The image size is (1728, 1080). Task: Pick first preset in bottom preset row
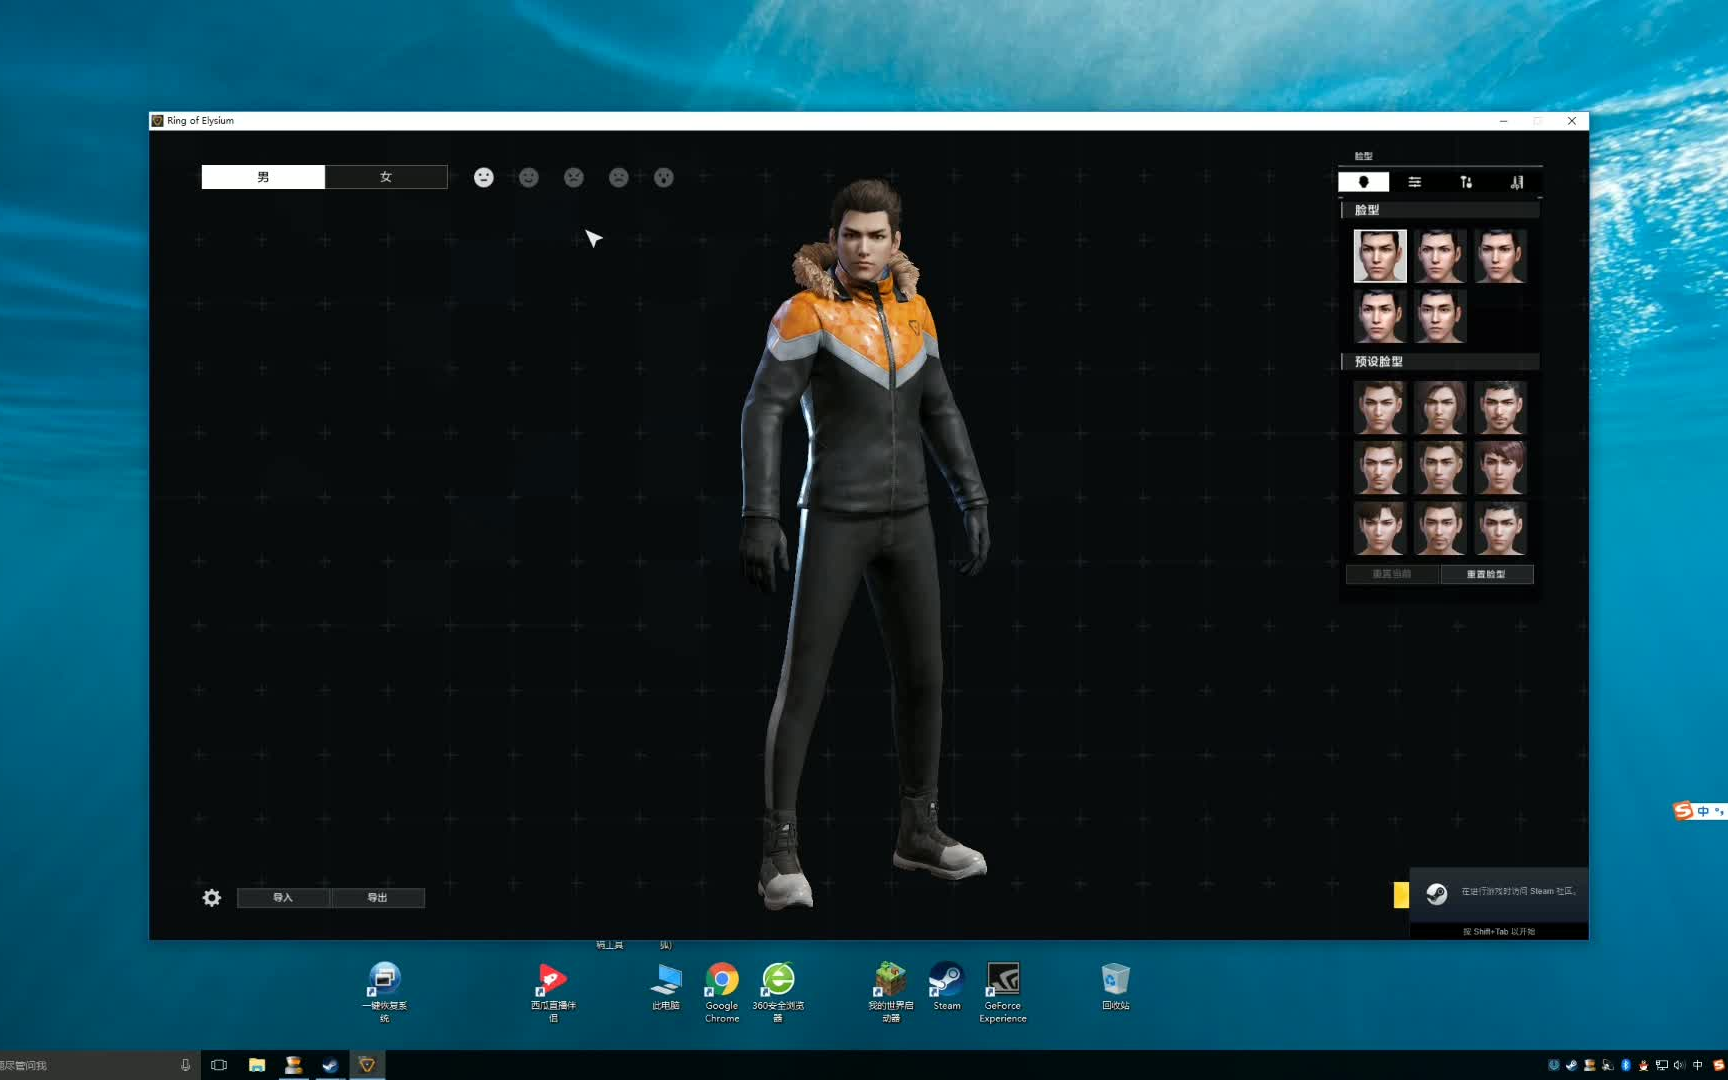1380,528
